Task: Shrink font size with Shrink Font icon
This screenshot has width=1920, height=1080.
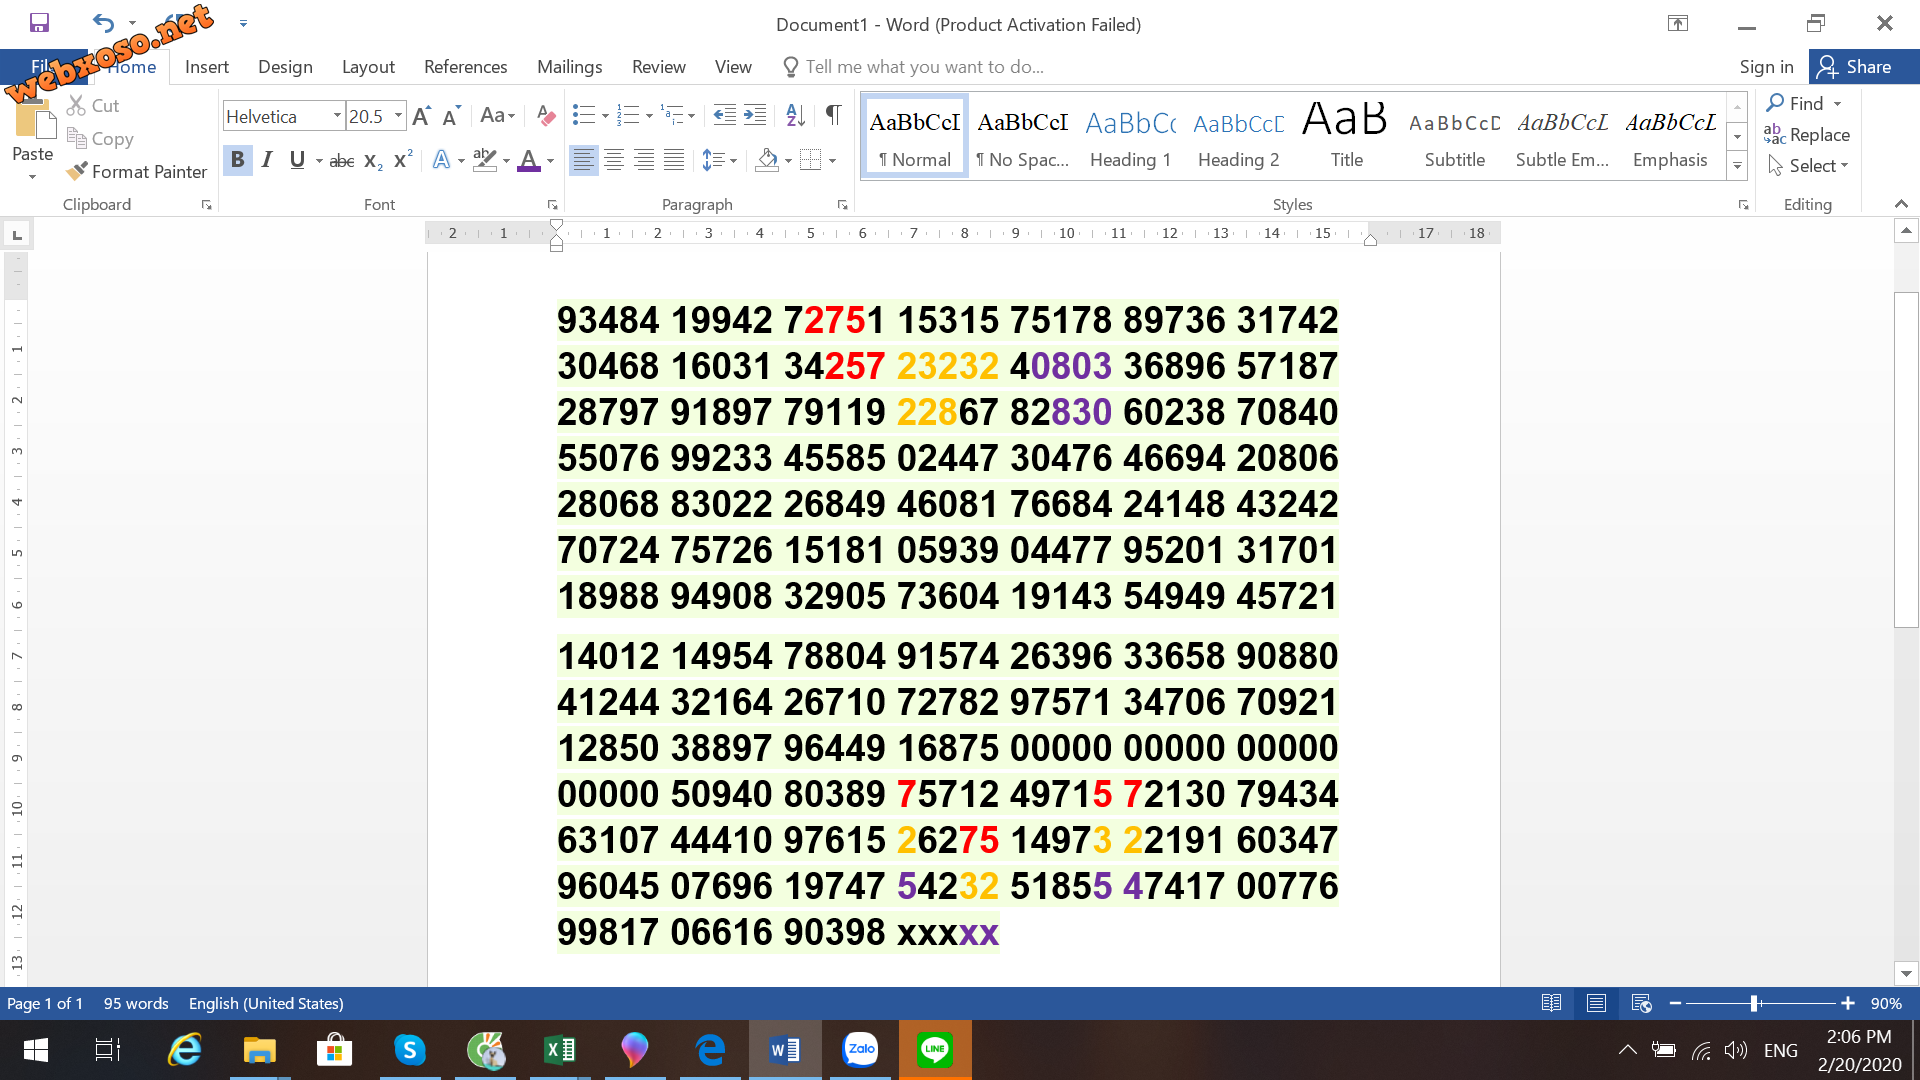Action: tap(451, 116)
